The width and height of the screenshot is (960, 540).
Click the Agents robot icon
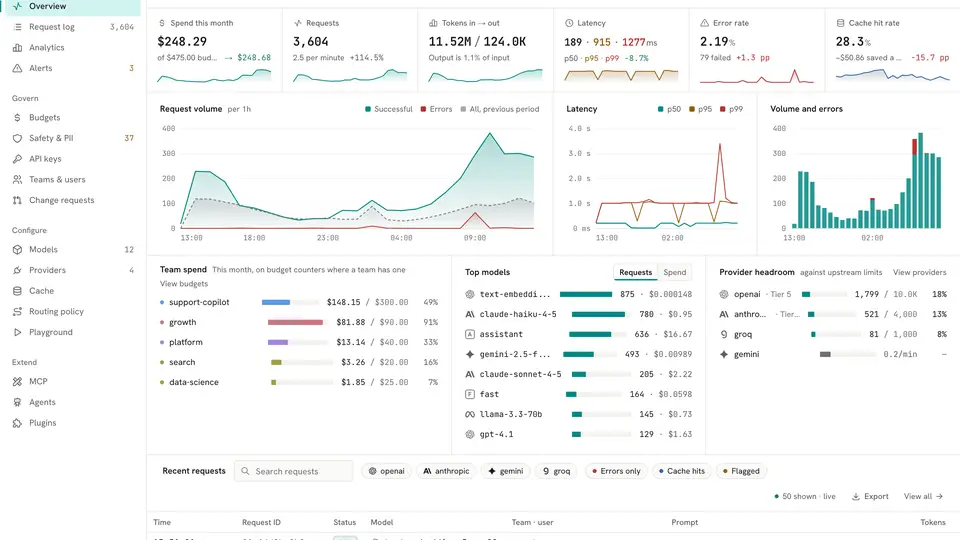point(17,402)
